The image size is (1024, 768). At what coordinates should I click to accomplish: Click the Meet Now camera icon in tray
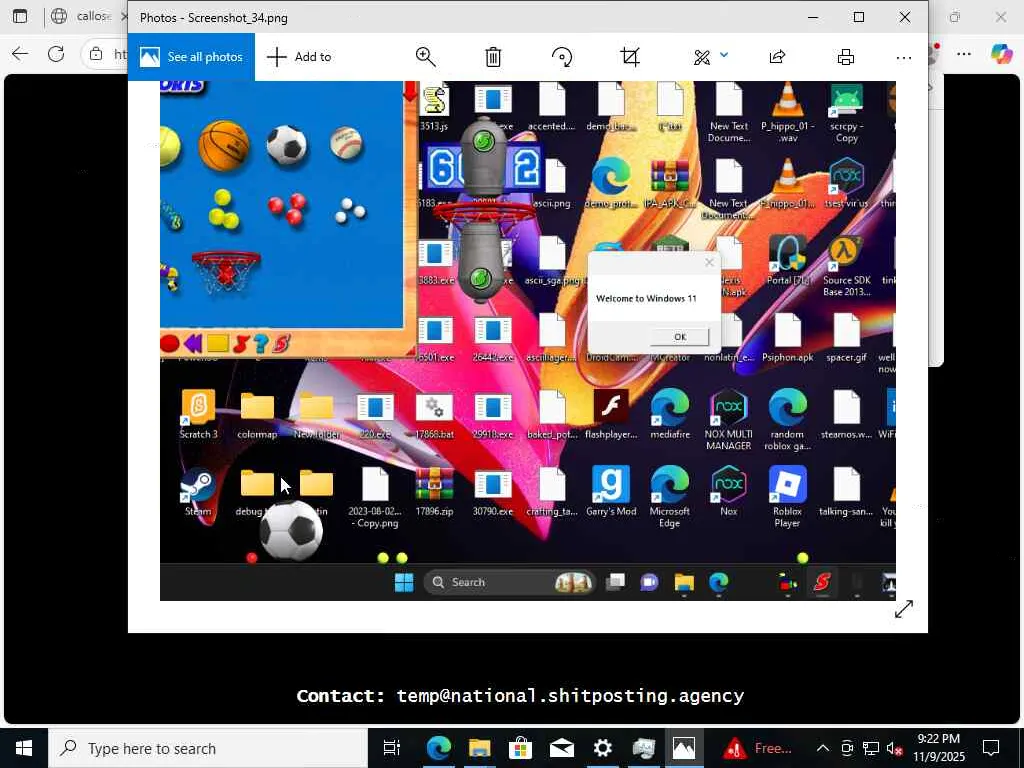[847, 748]
